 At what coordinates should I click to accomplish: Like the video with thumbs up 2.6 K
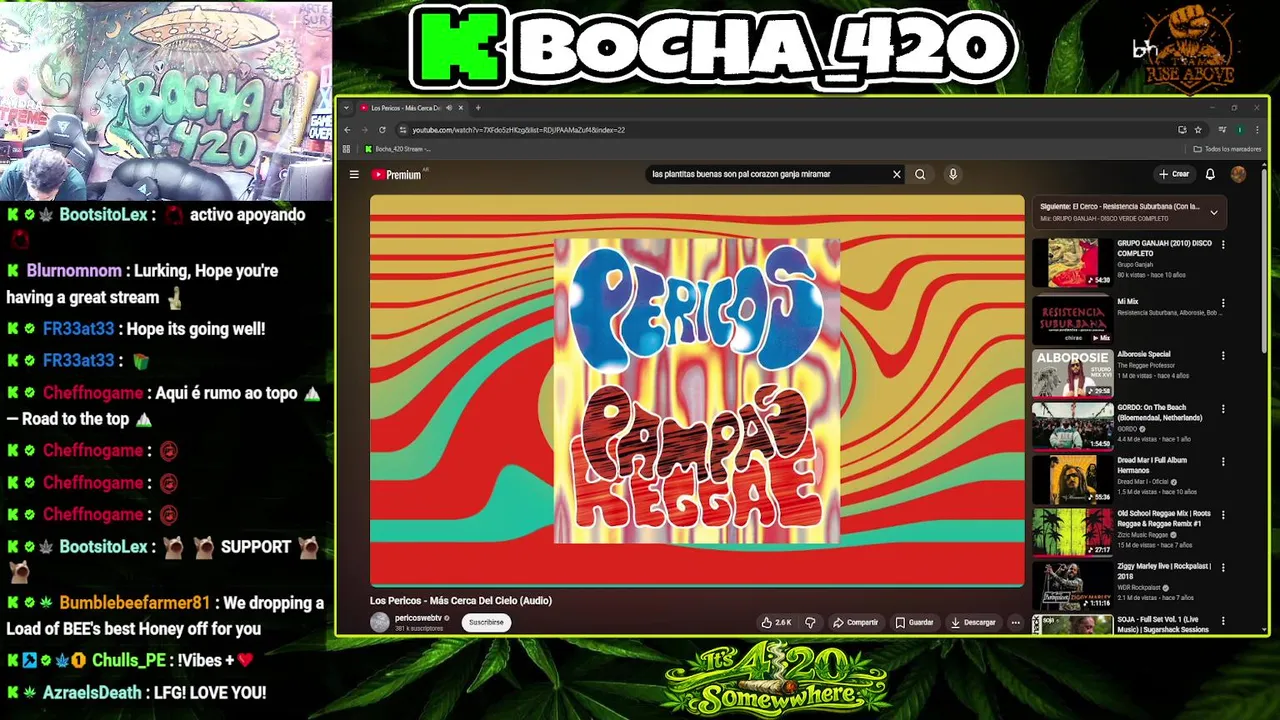click(x=776, y=622)
